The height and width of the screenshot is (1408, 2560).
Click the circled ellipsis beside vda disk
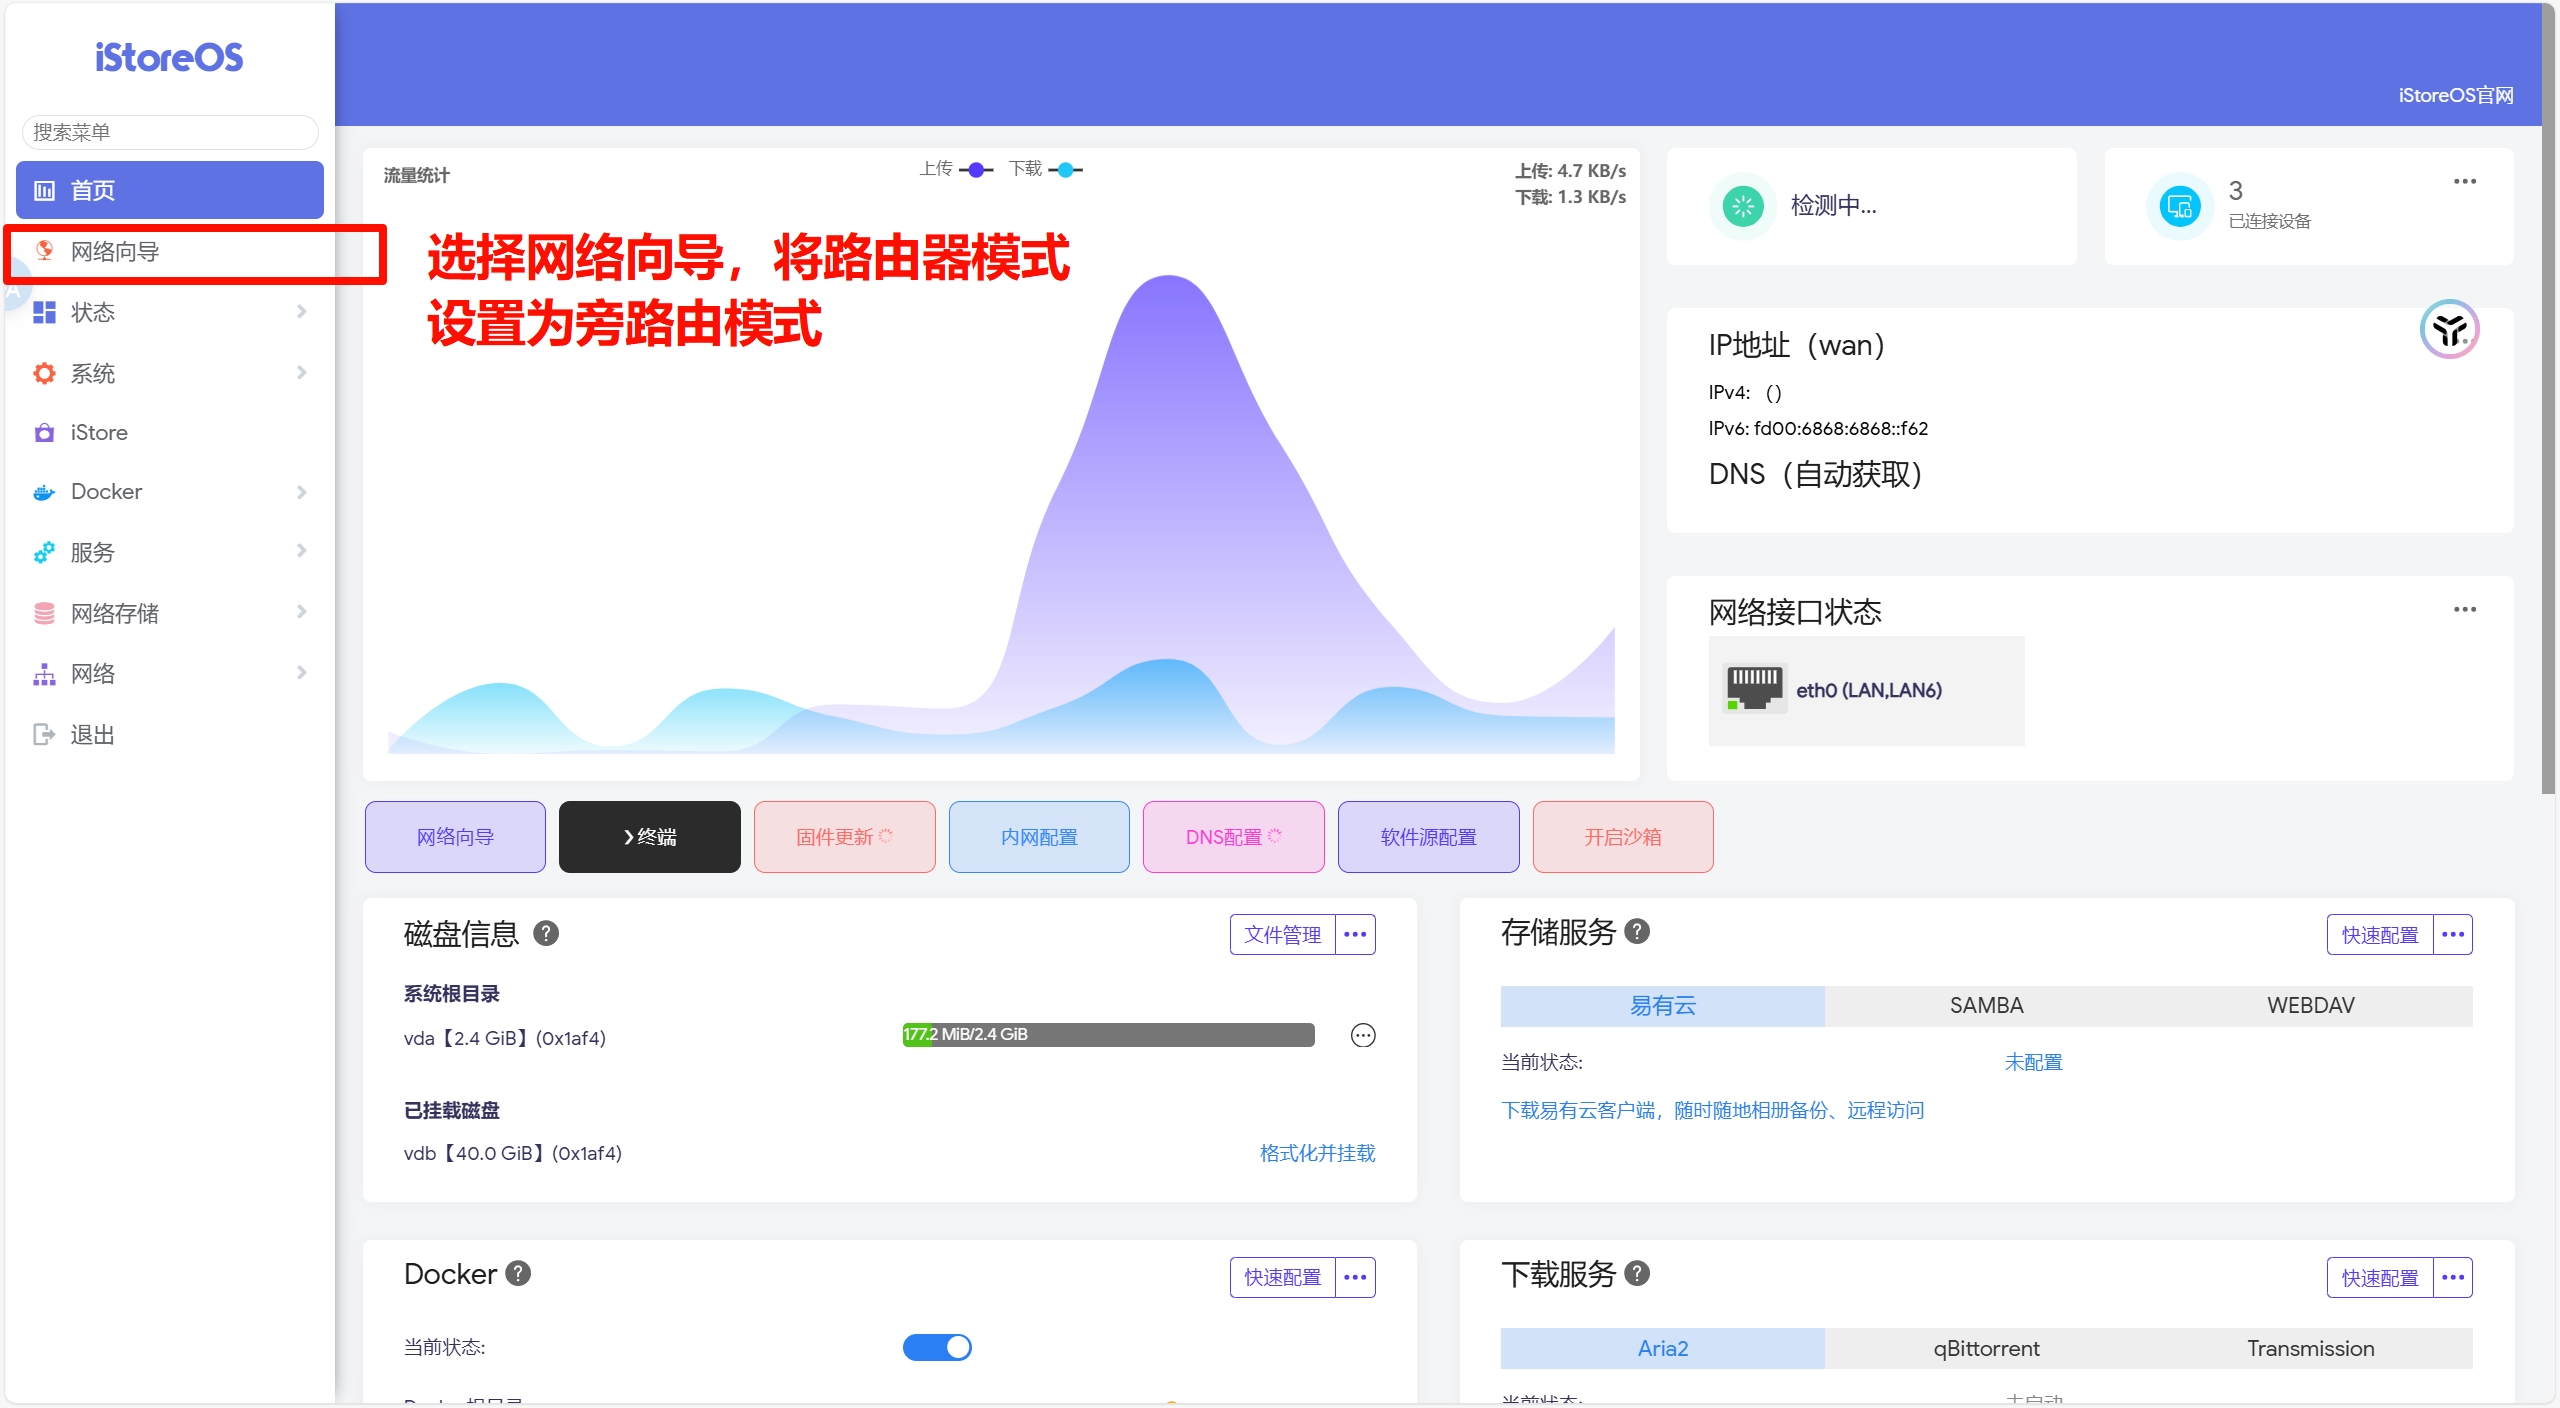tap(1363, 1035)
